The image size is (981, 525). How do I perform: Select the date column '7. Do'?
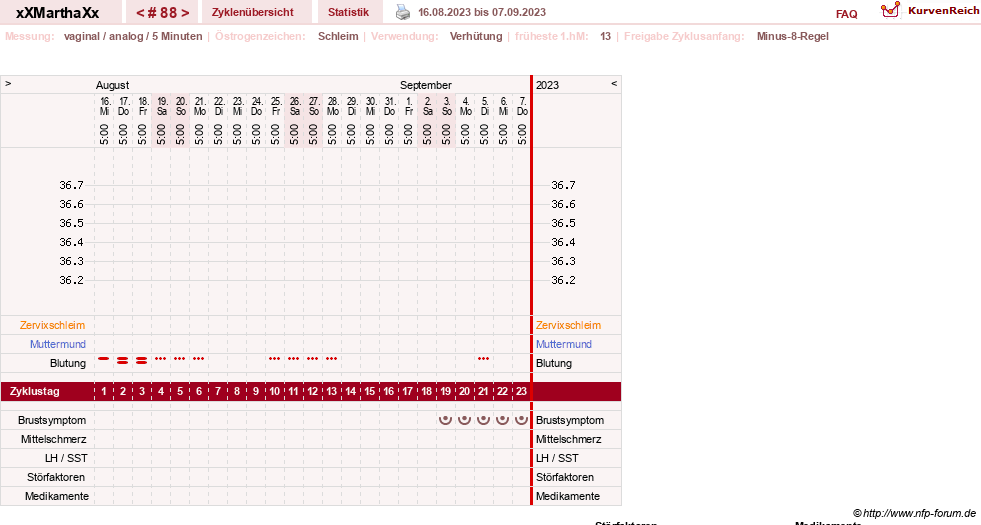point(522,106)
